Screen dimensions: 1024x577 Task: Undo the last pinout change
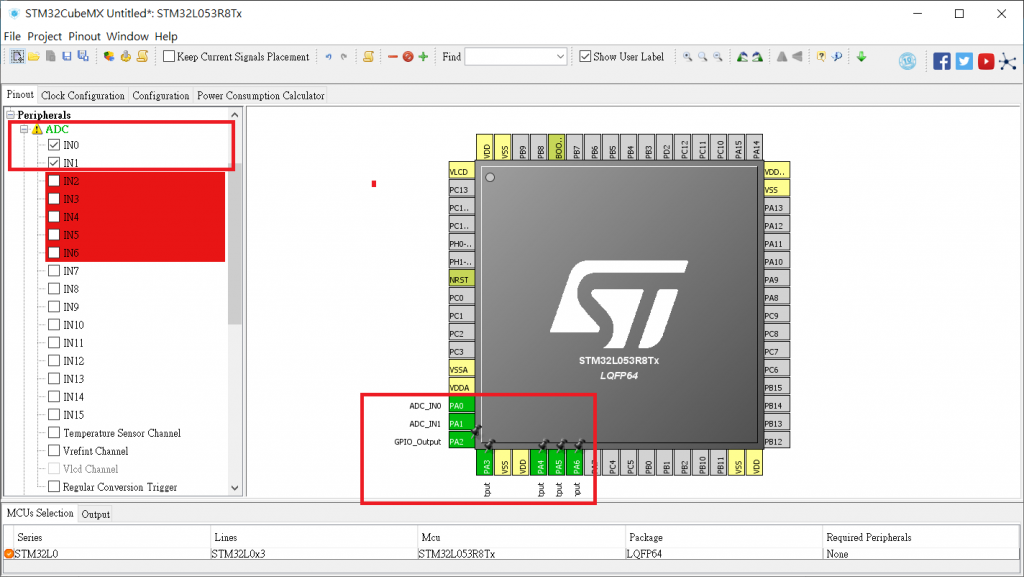(328, 57)
